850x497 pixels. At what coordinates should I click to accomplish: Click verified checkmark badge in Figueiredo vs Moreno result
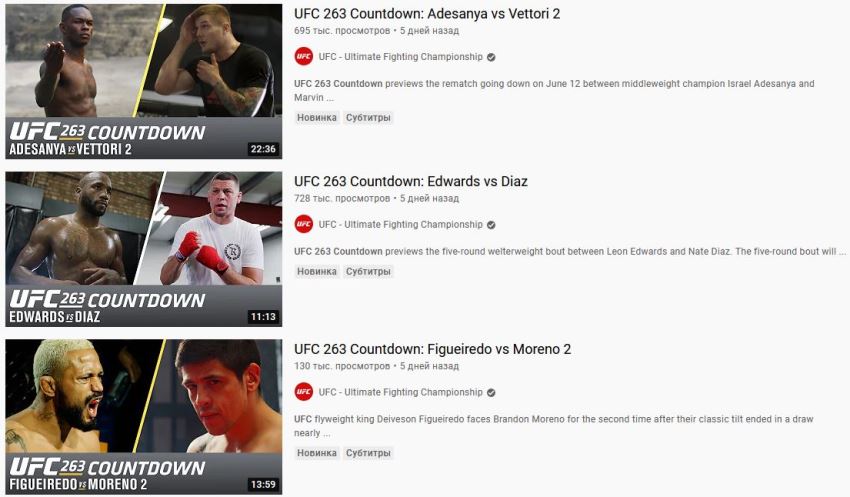coord(491,392)
